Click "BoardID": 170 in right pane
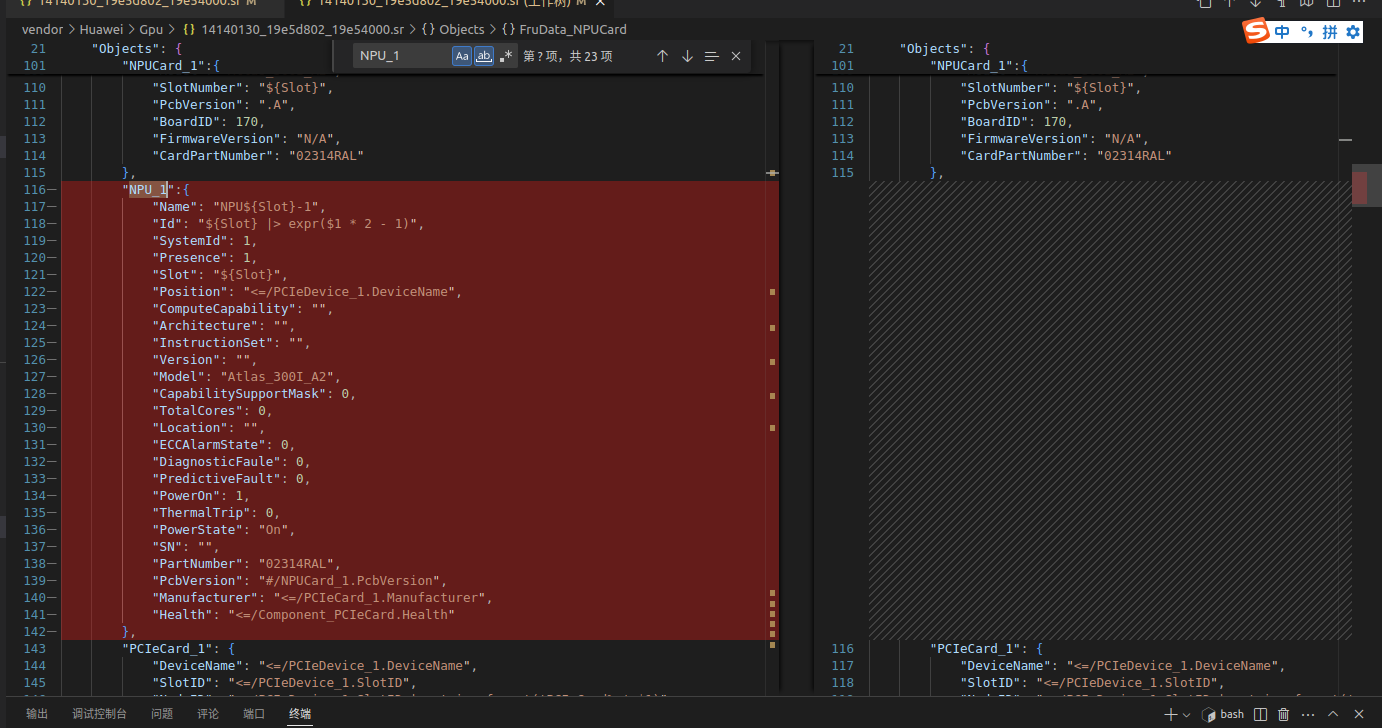 [x=1017, y=121]
